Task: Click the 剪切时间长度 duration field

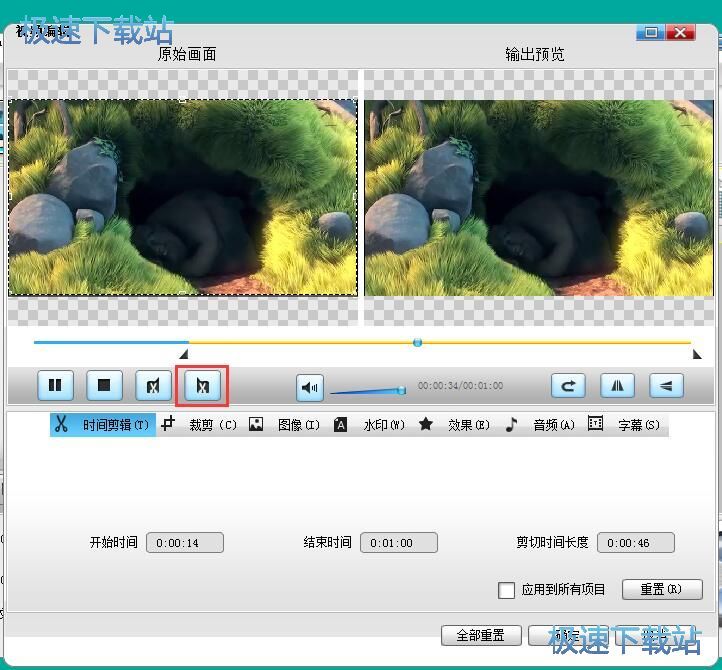Action: pyautogui.click(x=636, y=543)
